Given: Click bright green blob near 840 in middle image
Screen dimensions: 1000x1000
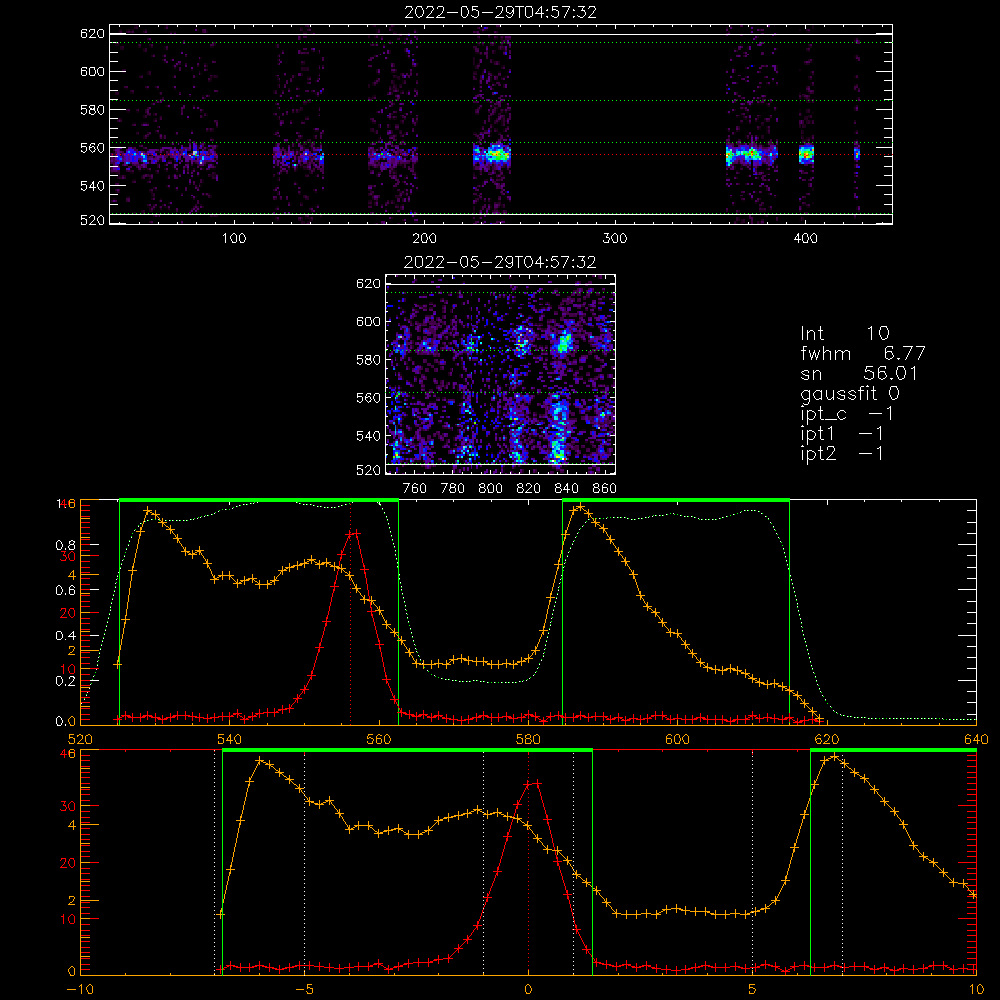Looking at the screenshot, I should click(x=564, y=343).
